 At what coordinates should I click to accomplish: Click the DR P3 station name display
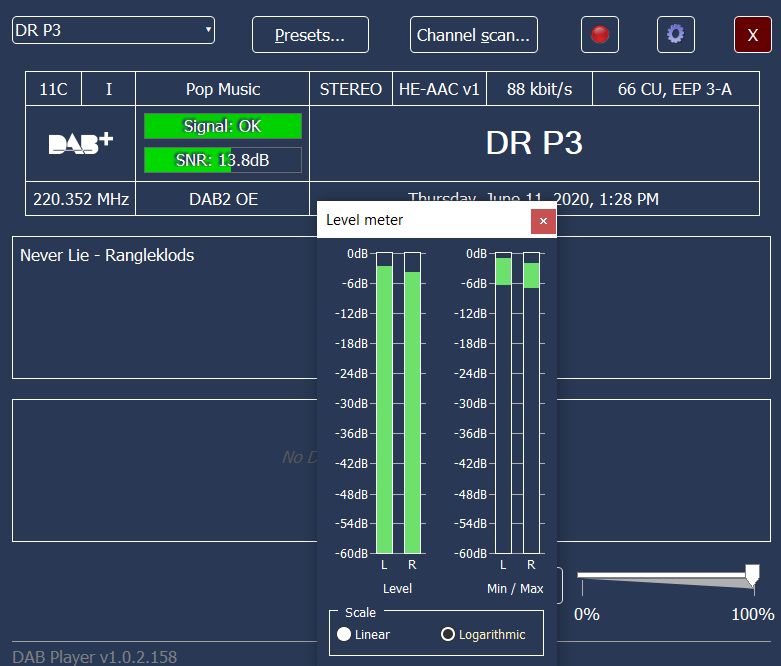tap(533, 143)
